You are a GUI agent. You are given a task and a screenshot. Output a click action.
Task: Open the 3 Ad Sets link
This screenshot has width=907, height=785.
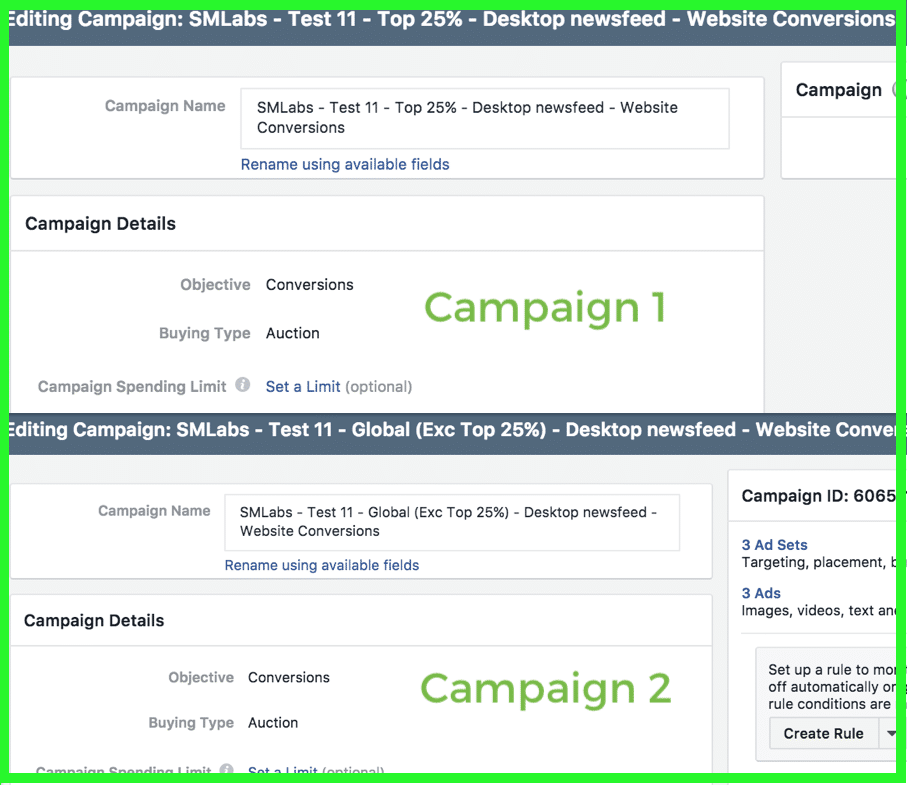[774, 545]
